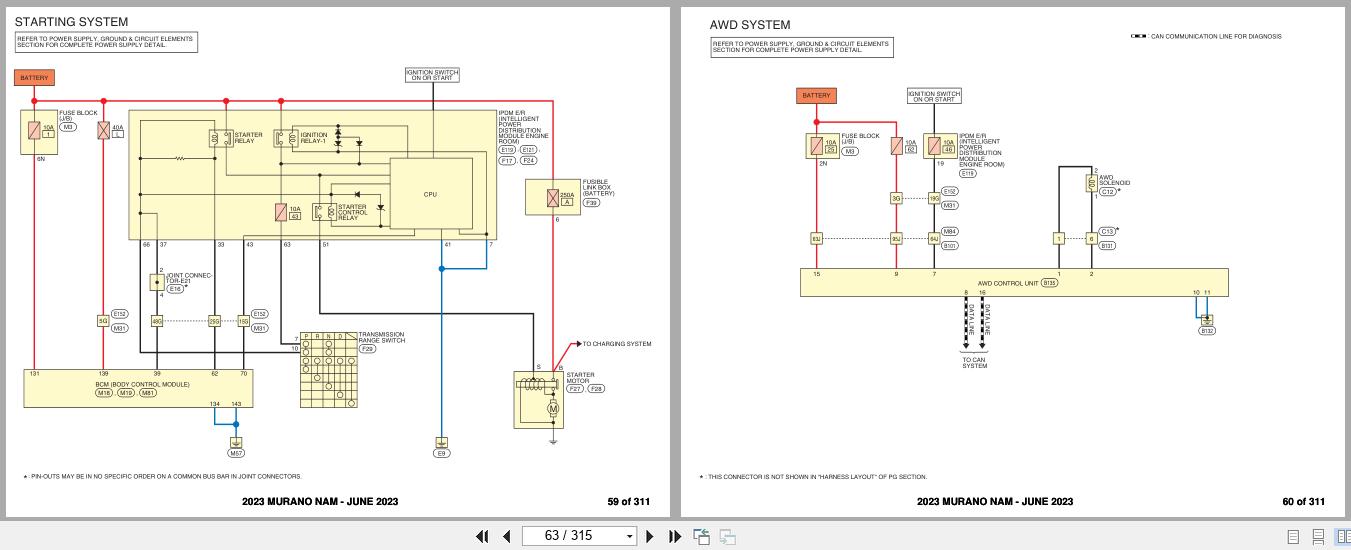Select two-page facing view

1342,536
